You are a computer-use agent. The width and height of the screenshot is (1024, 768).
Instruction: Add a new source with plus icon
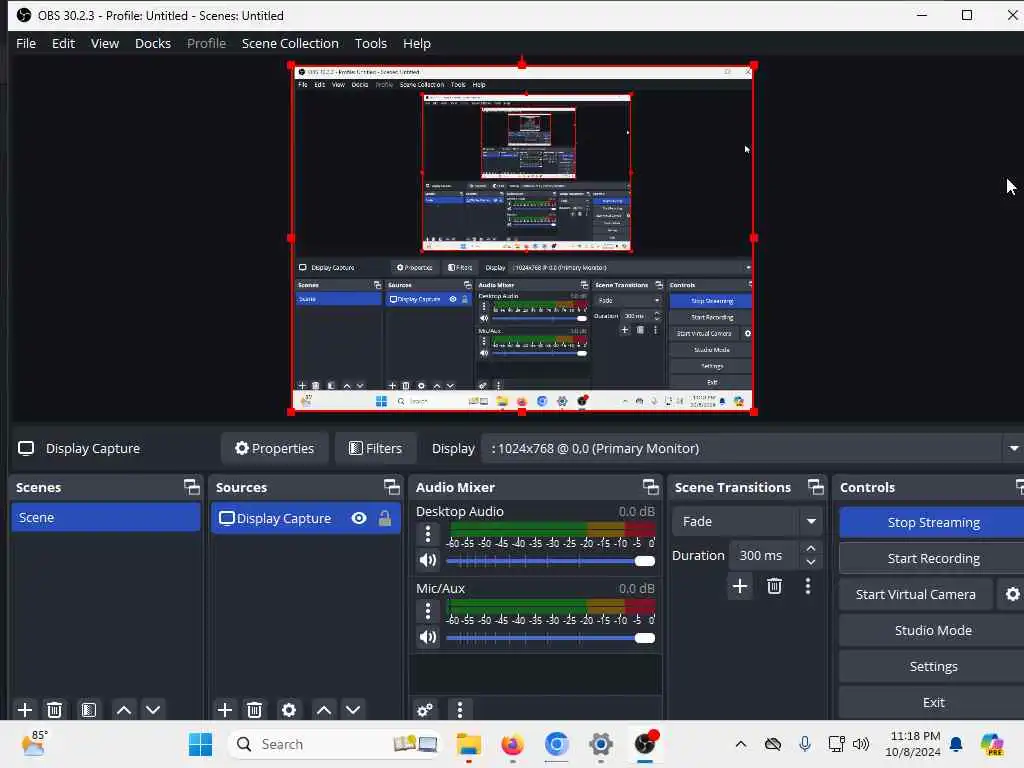(225, 710)
